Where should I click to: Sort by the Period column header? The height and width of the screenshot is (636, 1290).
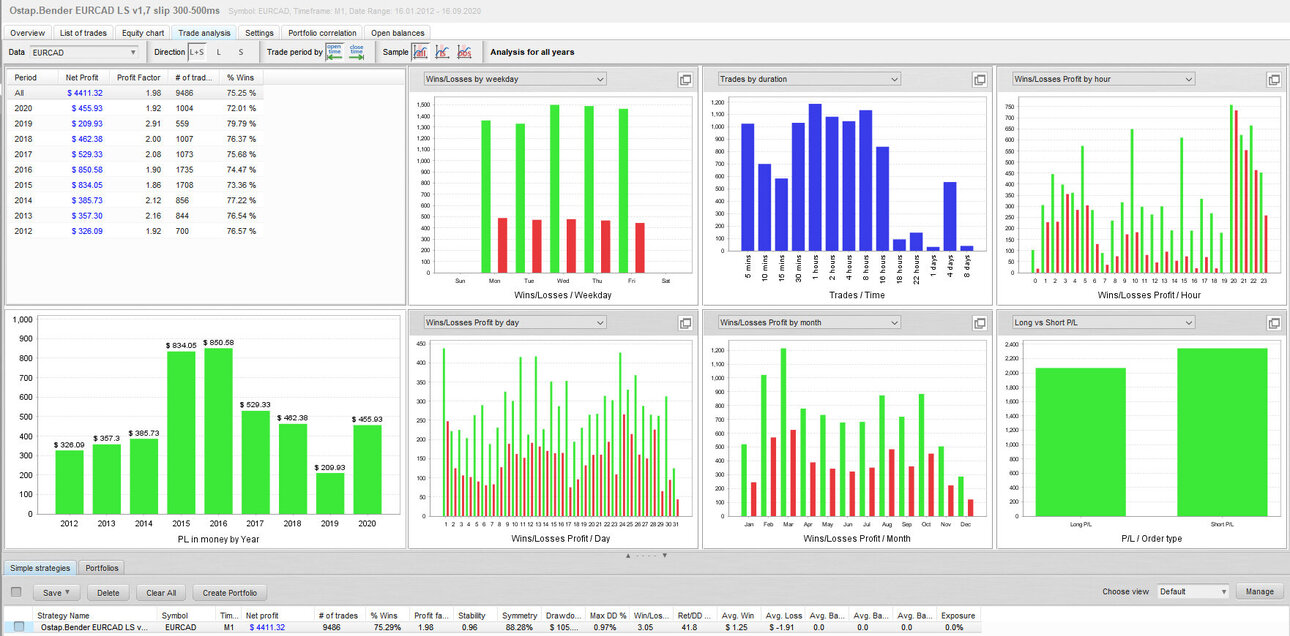click(31, 77)
